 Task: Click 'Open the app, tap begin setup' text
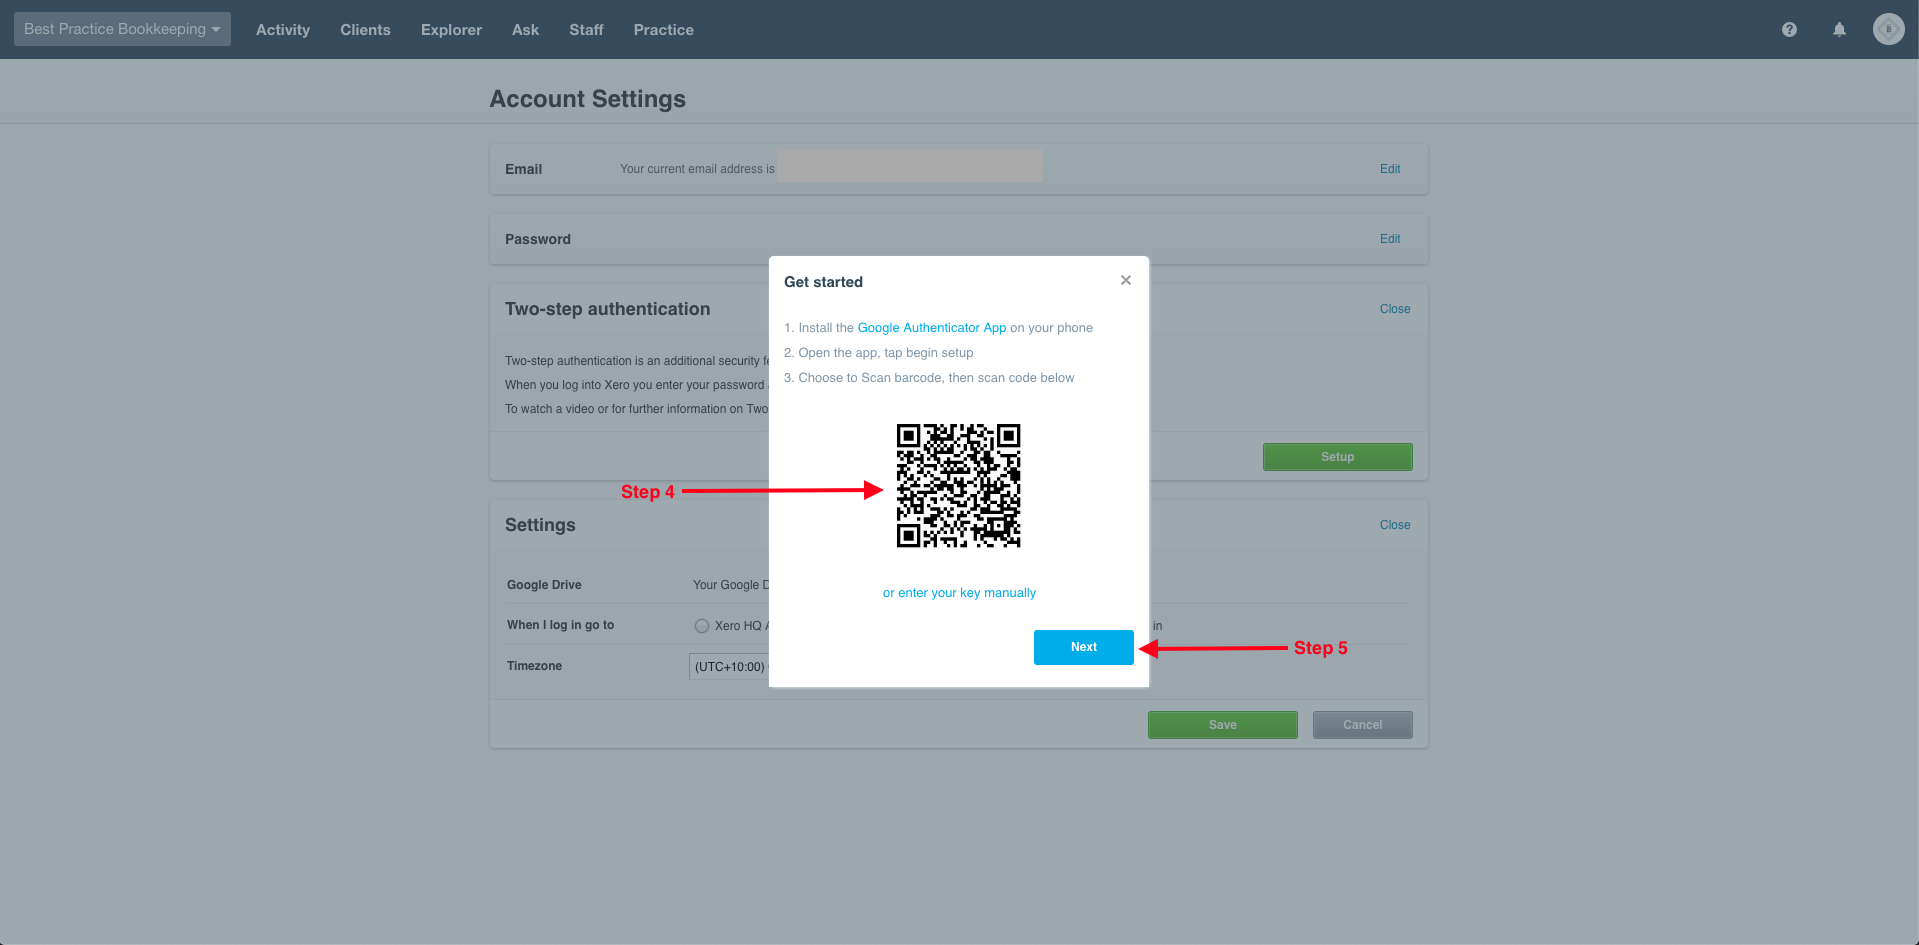click(886, 353)
